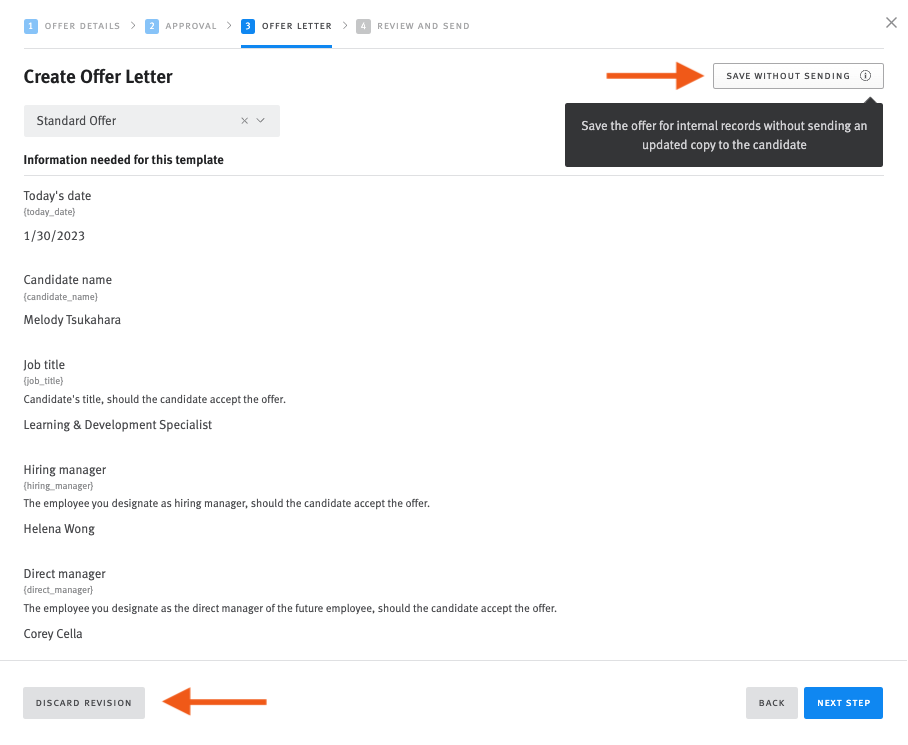The width and height of the screenshot is (908, 745).
Task: Close the Create Offer Letter dialog
Action: pyautogui.click(x=891, y=22)
